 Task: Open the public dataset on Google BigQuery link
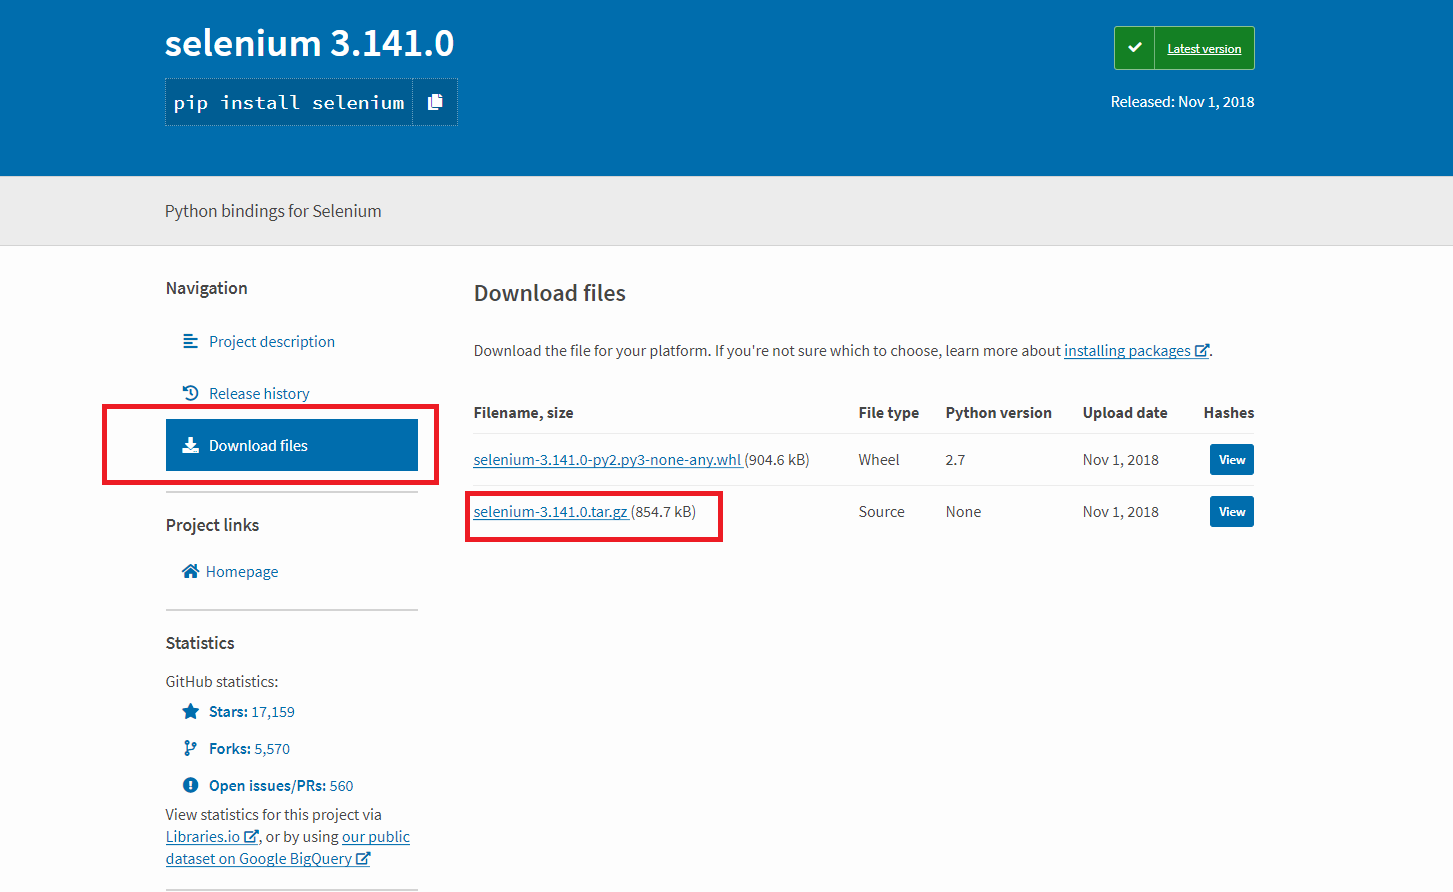point(288,847)
